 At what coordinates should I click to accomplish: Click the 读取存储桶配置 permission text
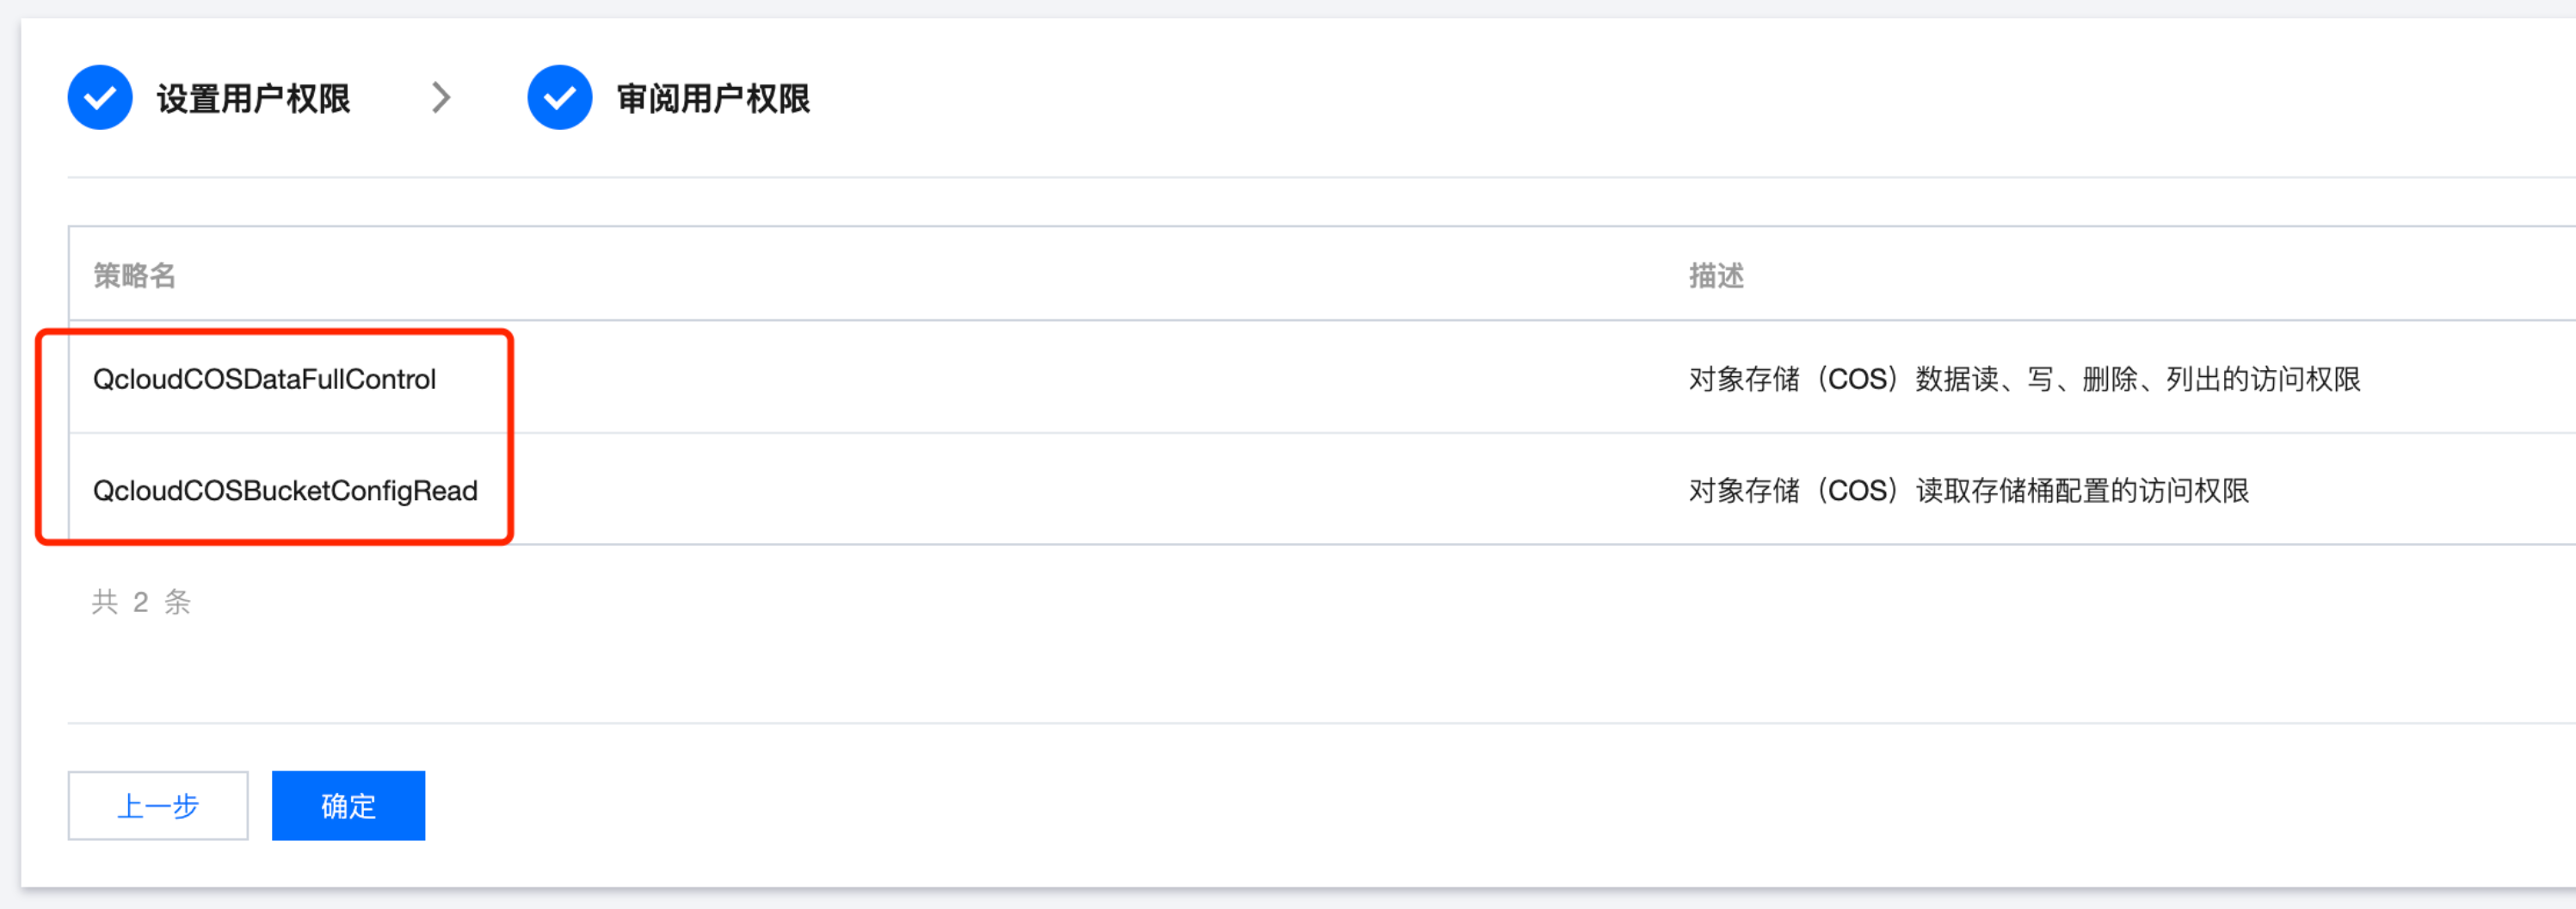(2012, 491)
